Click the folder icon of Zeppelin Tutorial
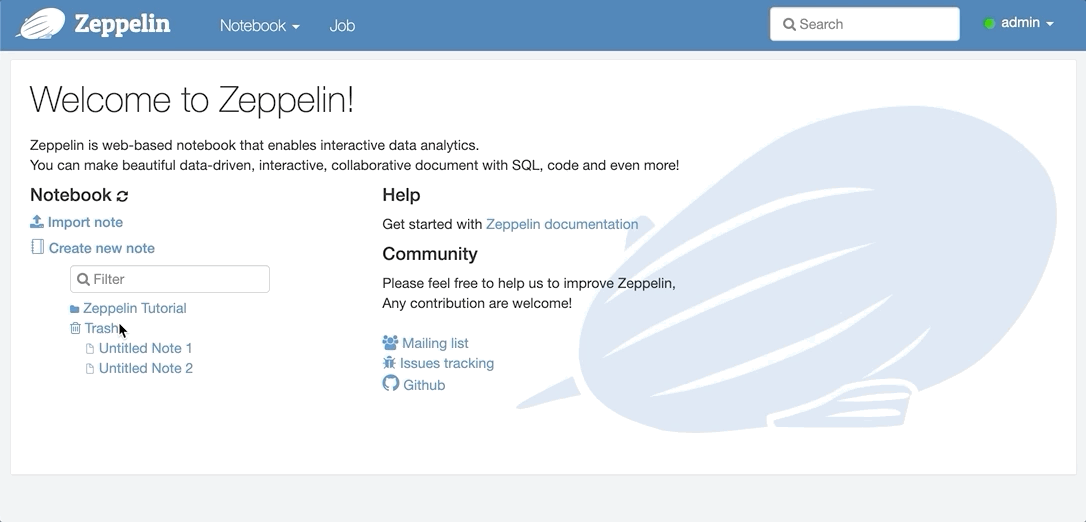Screen dimensions: 1086x522 75,309
